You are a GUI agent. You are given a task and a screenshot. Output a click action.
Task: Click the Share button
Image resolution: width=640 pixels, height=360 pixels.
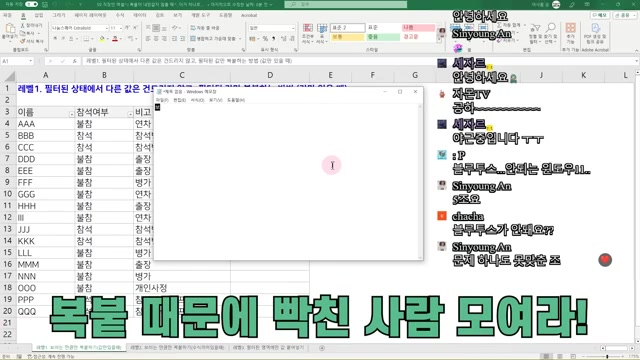[624, 15]
